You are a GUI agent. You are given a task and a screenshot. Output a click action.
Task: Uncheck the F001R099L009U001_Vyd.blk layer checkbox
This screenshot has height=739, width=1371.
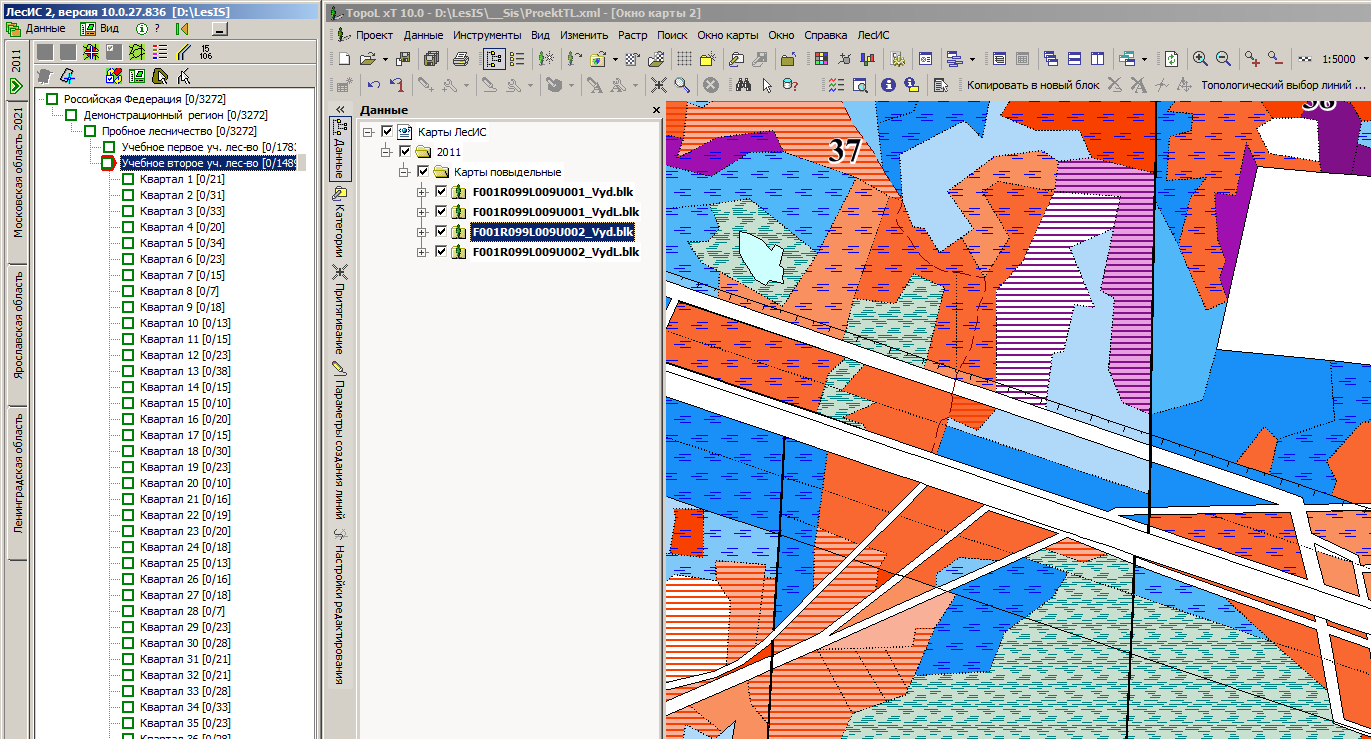[441, 192]
